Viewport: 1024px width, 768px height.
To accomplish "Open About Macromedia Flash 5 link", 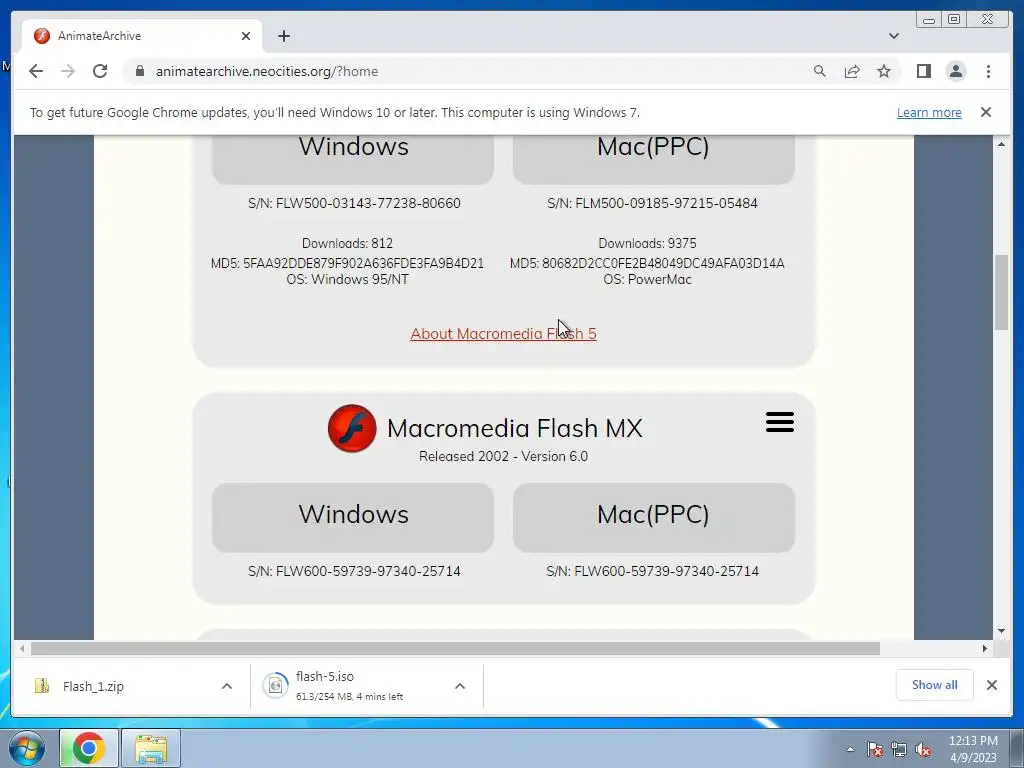I will 503,334.
